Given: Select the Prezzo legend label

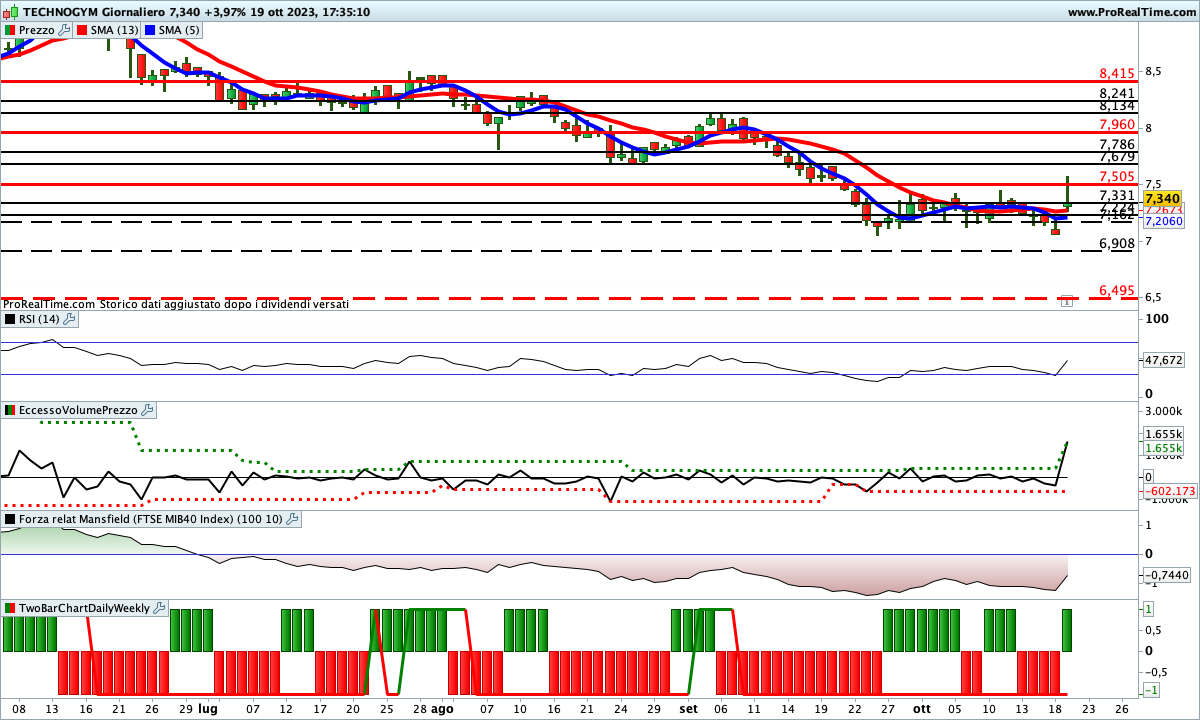Looking at the screenshot, I should [x=37, y=30].
